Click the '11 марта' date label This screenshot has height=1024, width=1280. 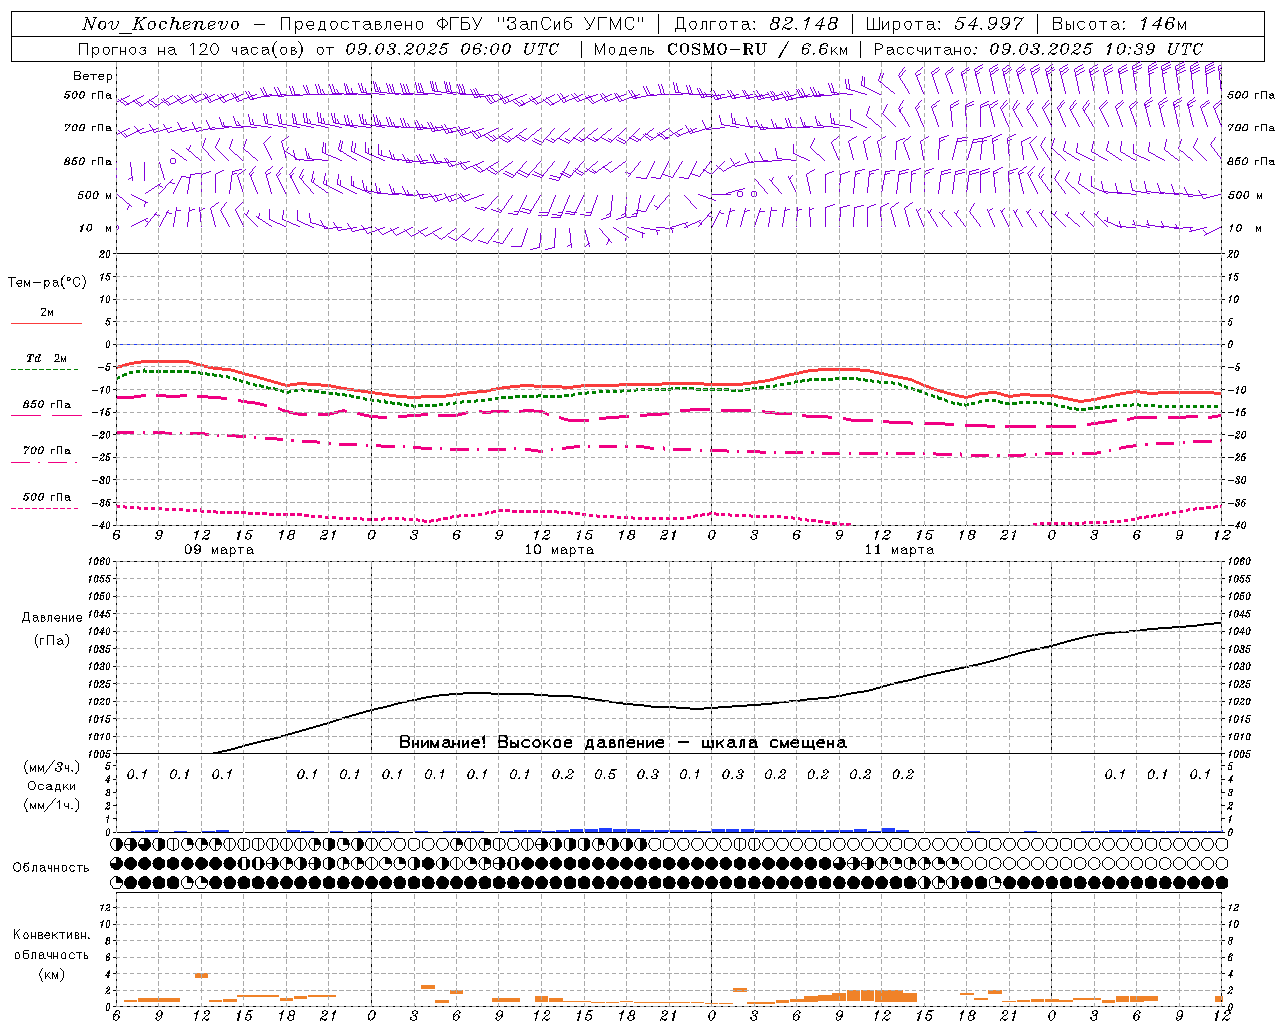[899, 550]
